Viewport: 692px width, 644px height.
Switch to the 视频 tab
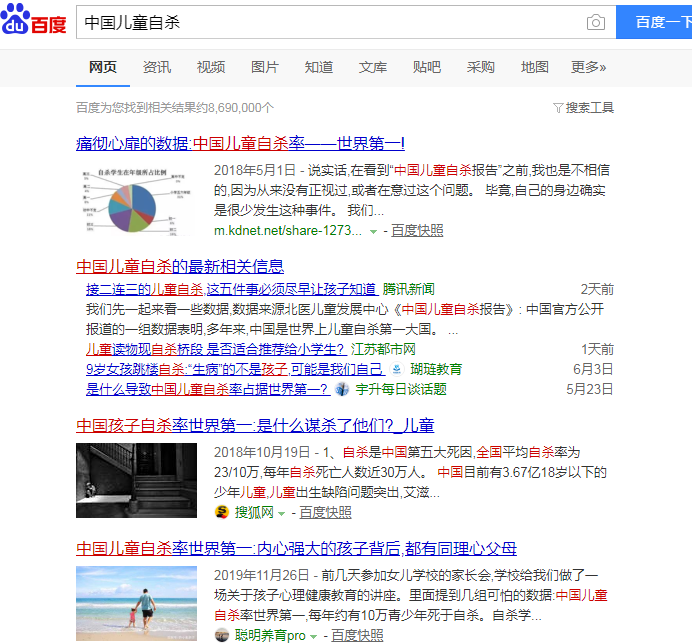coord(211,67)
